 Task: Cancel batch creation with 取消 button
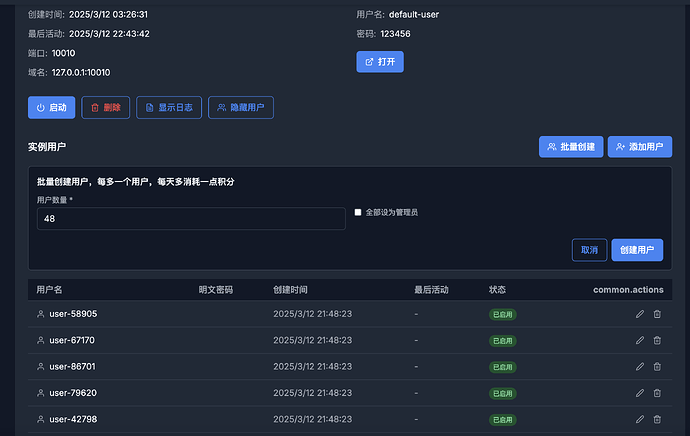pyautogui.click(x=589, y=250)
